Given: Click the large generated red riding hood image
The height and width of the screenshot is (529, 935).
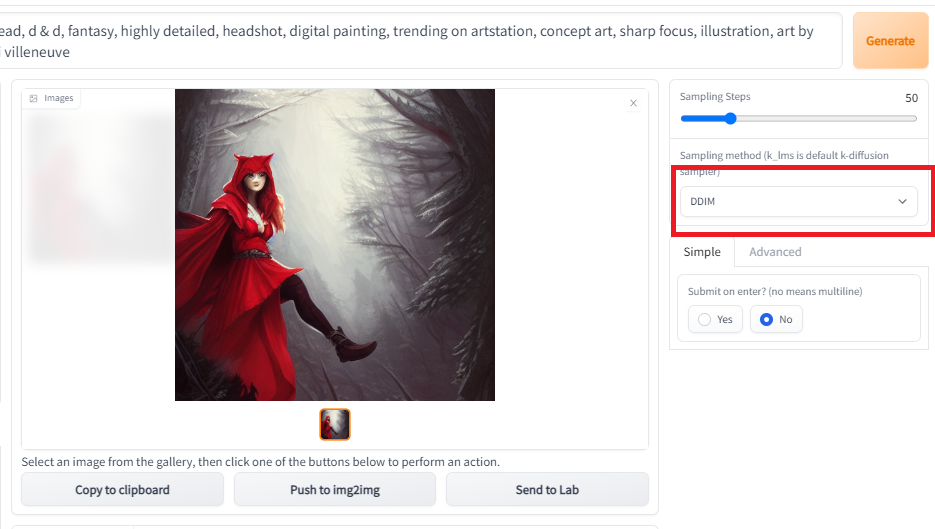Looking at the screenshot, I should tap(335, 245).
